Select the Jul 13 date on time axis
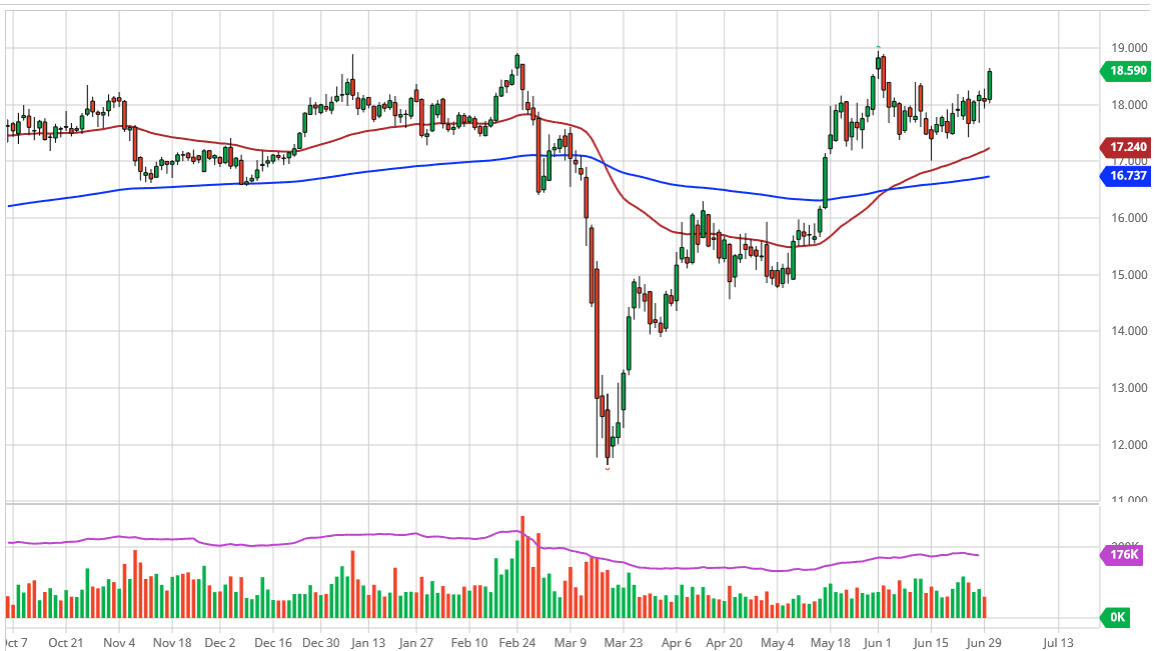This screenshot has width=1155, height=651. [x=1058, y=642]
